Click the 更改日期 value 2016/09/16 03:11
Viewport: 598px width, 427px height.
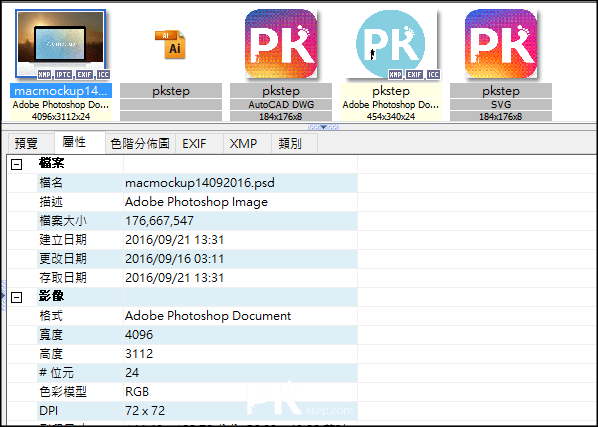[175, 259]
